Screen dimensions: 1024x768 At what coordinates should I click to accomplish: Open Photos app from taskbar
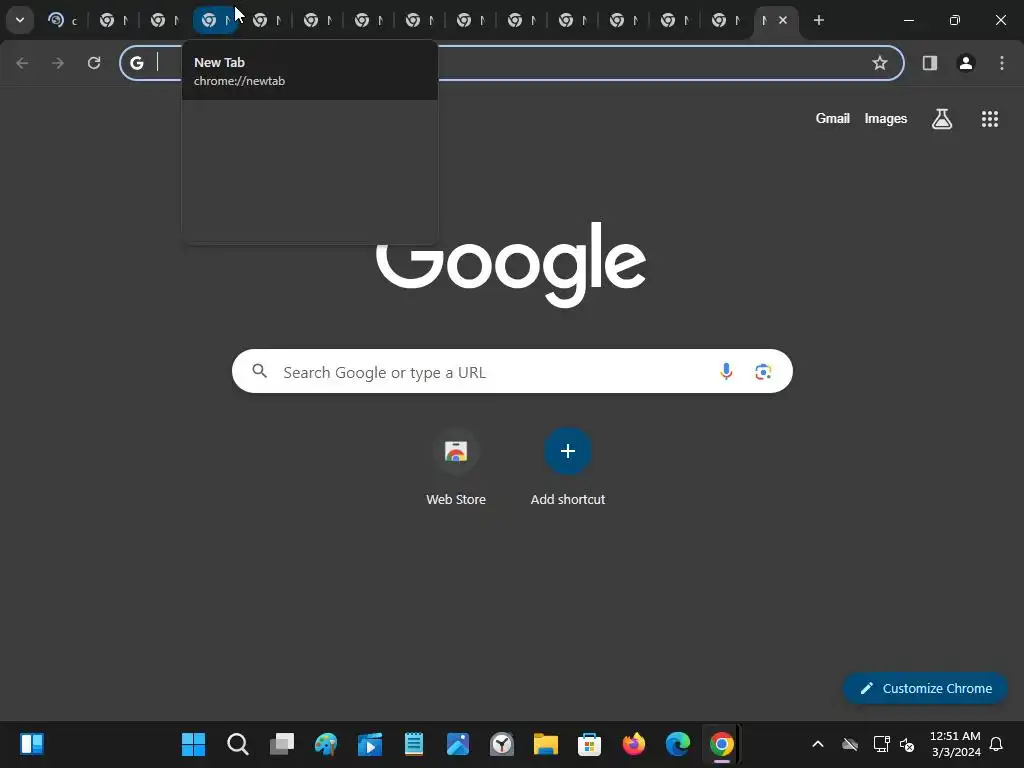click(458, 744)
